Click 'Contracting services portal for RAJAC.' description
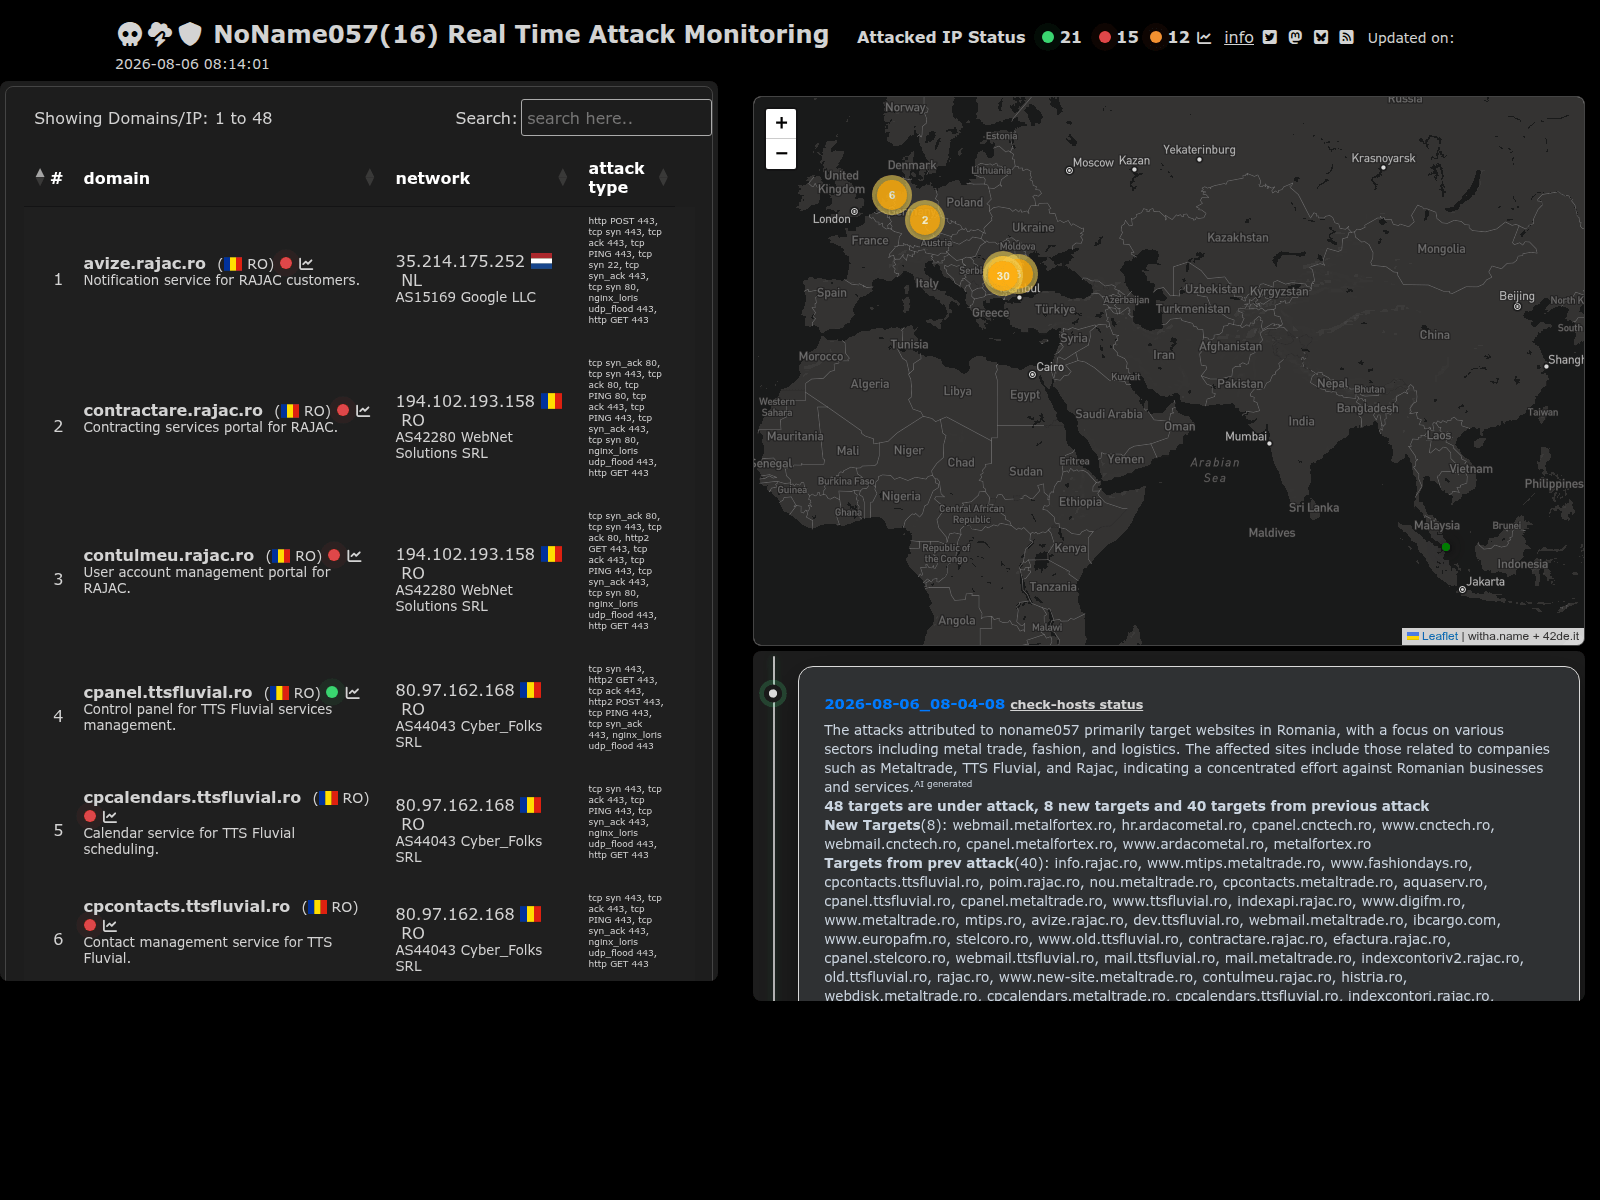Viewport: 1600px width, 1200px height. pos(210,427)
